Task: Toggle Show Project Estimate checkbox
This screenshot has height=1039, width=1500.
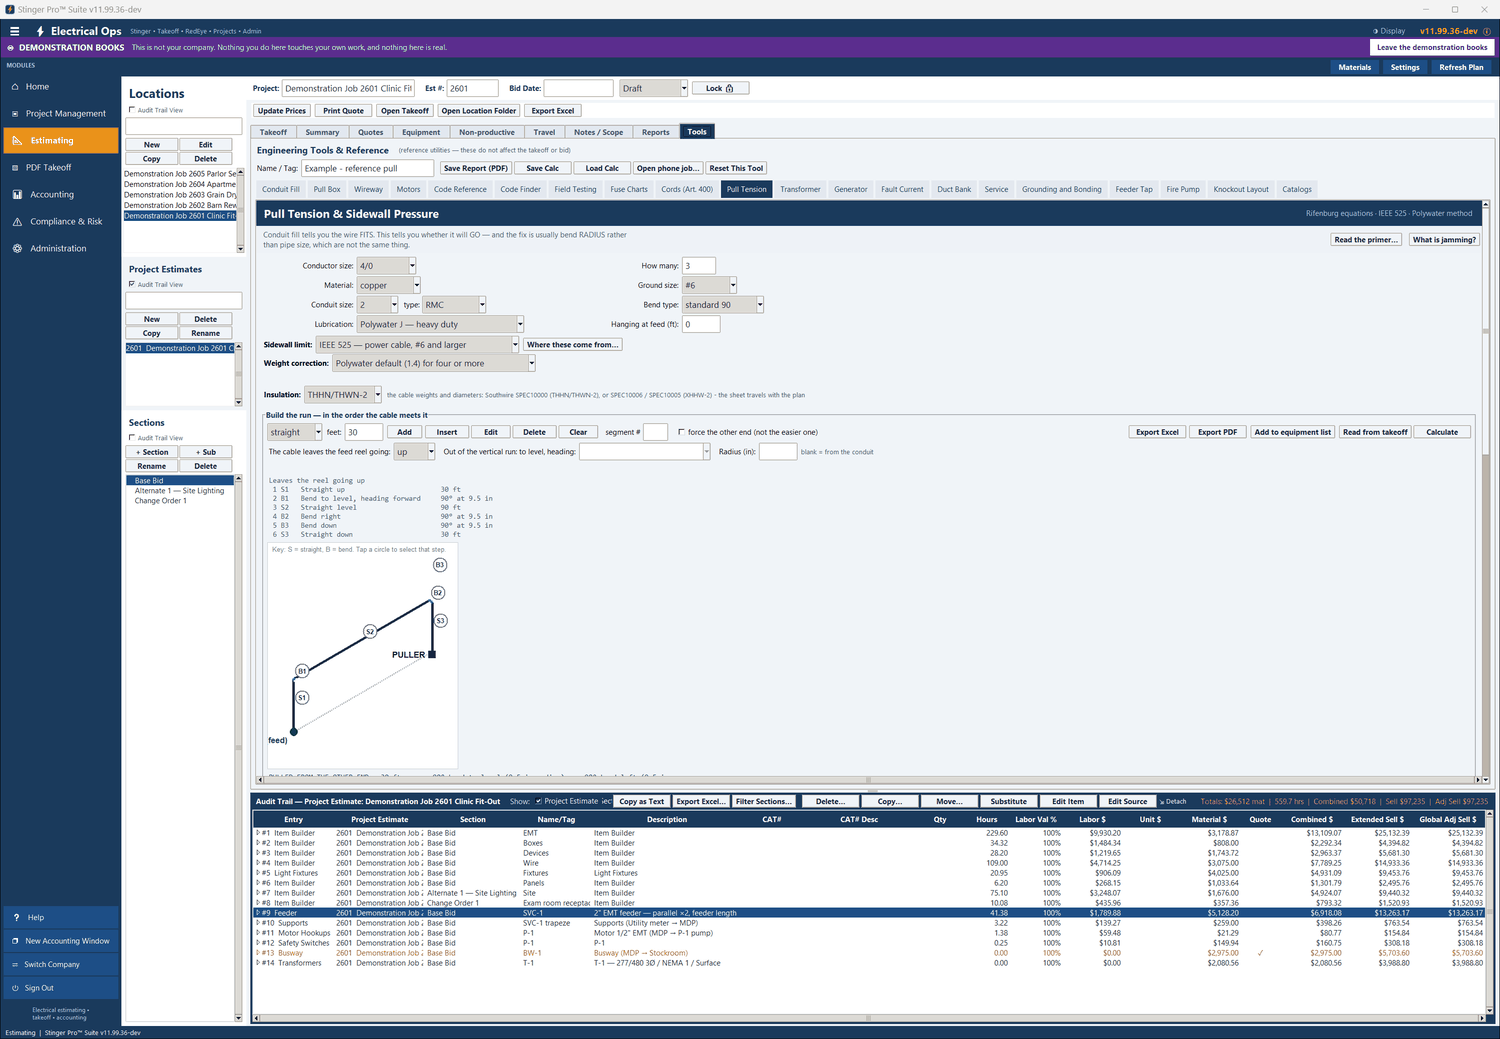Action: tap(539, 801)
